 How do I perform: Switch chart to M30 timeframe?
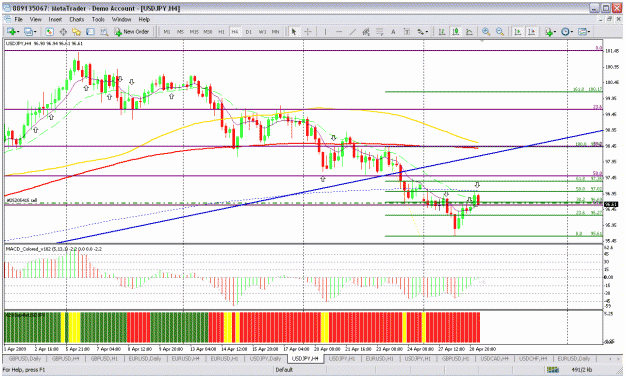pos(208,32)
